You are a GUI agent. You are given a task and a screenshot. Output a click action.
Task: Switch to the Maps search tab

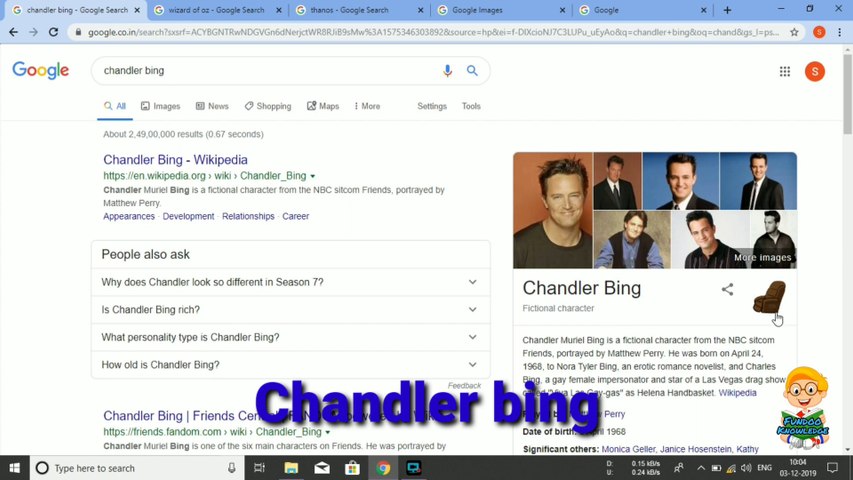click(x=323, y=106)
